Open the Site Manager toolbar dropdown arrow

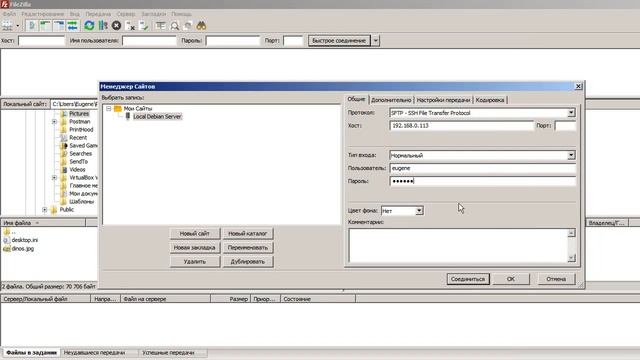click(18, 26)
